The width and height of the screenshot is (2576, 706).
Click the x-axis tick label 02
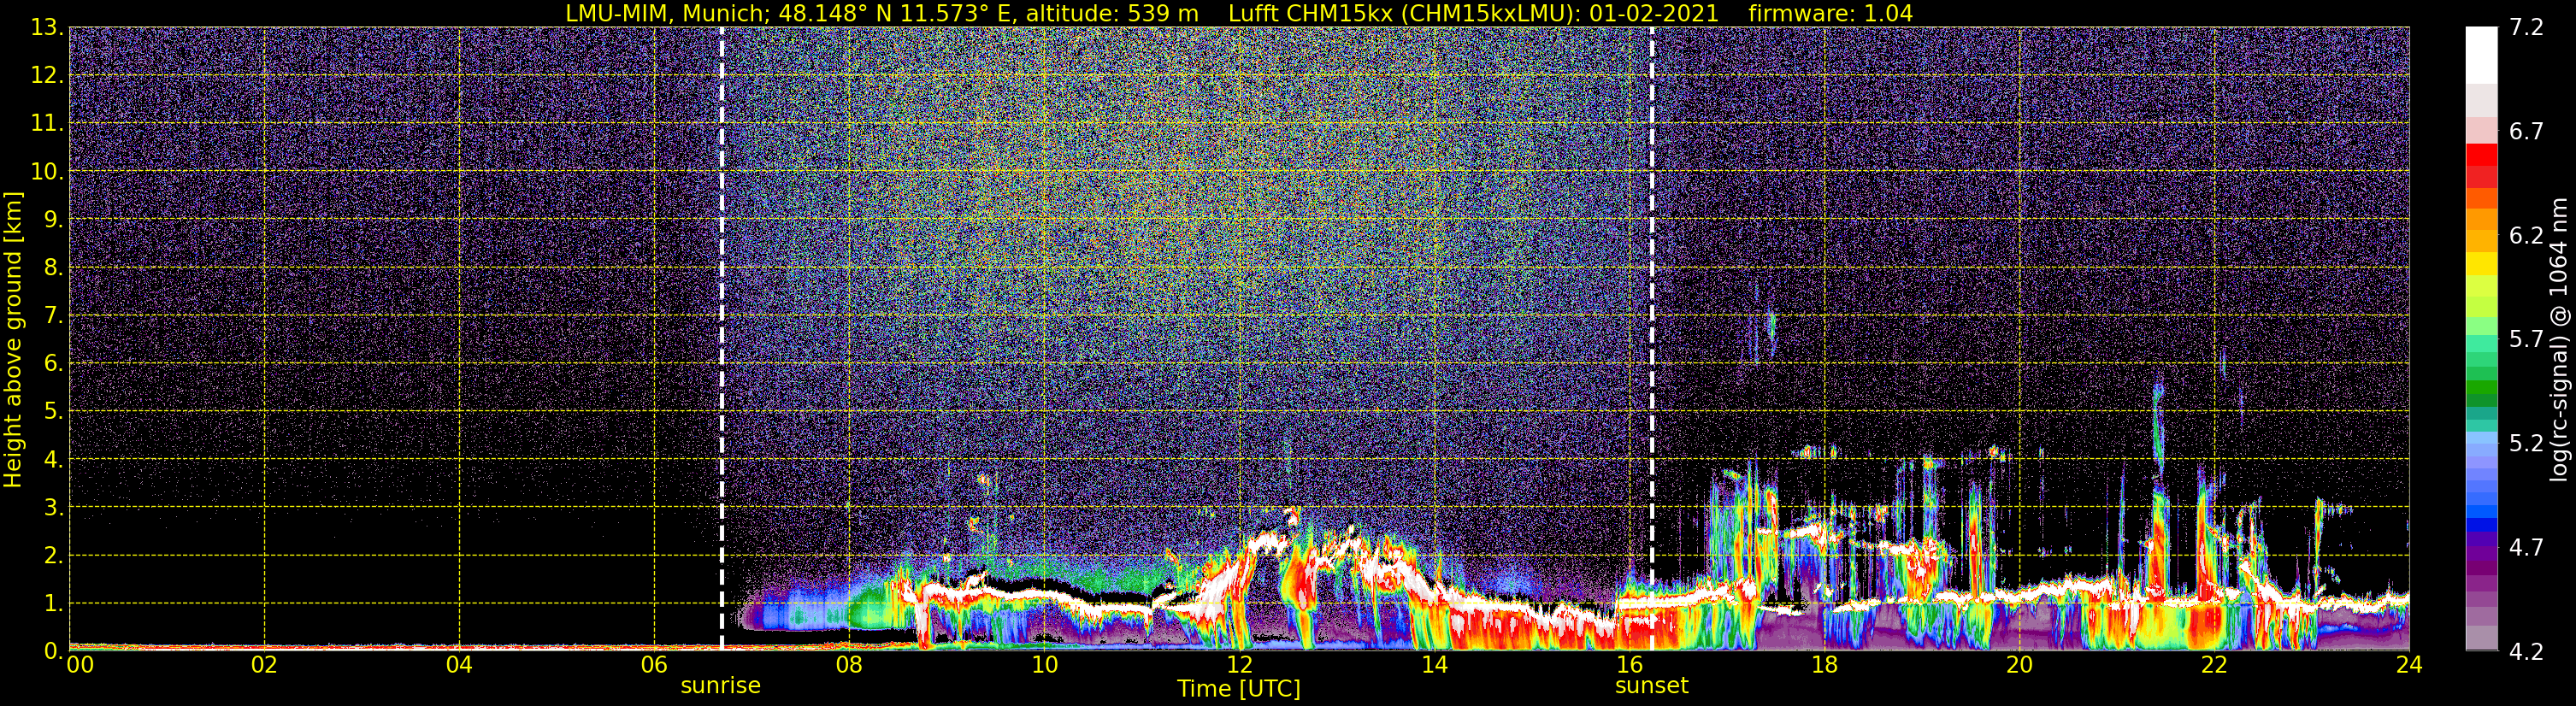[x=264, y=666]
